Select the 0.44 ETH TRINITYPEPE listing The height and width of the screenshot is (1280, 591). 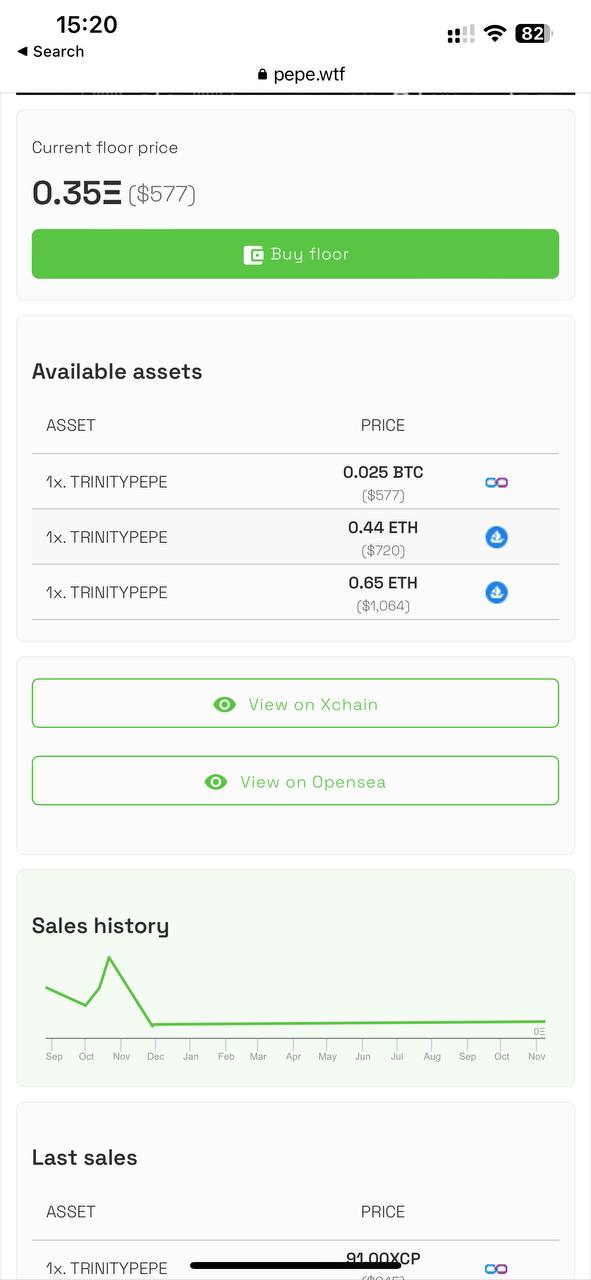295,537
